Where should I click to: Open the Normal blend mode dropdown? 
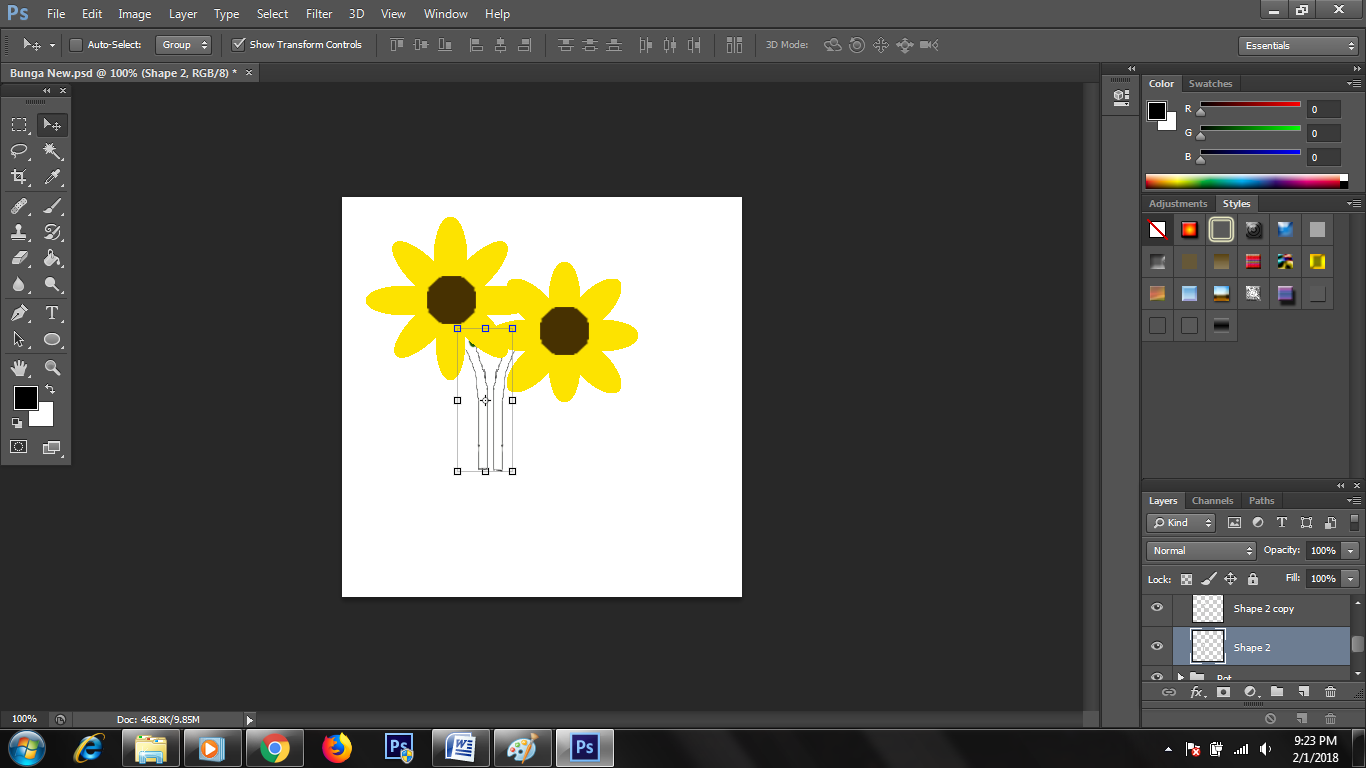point(1201,551)
